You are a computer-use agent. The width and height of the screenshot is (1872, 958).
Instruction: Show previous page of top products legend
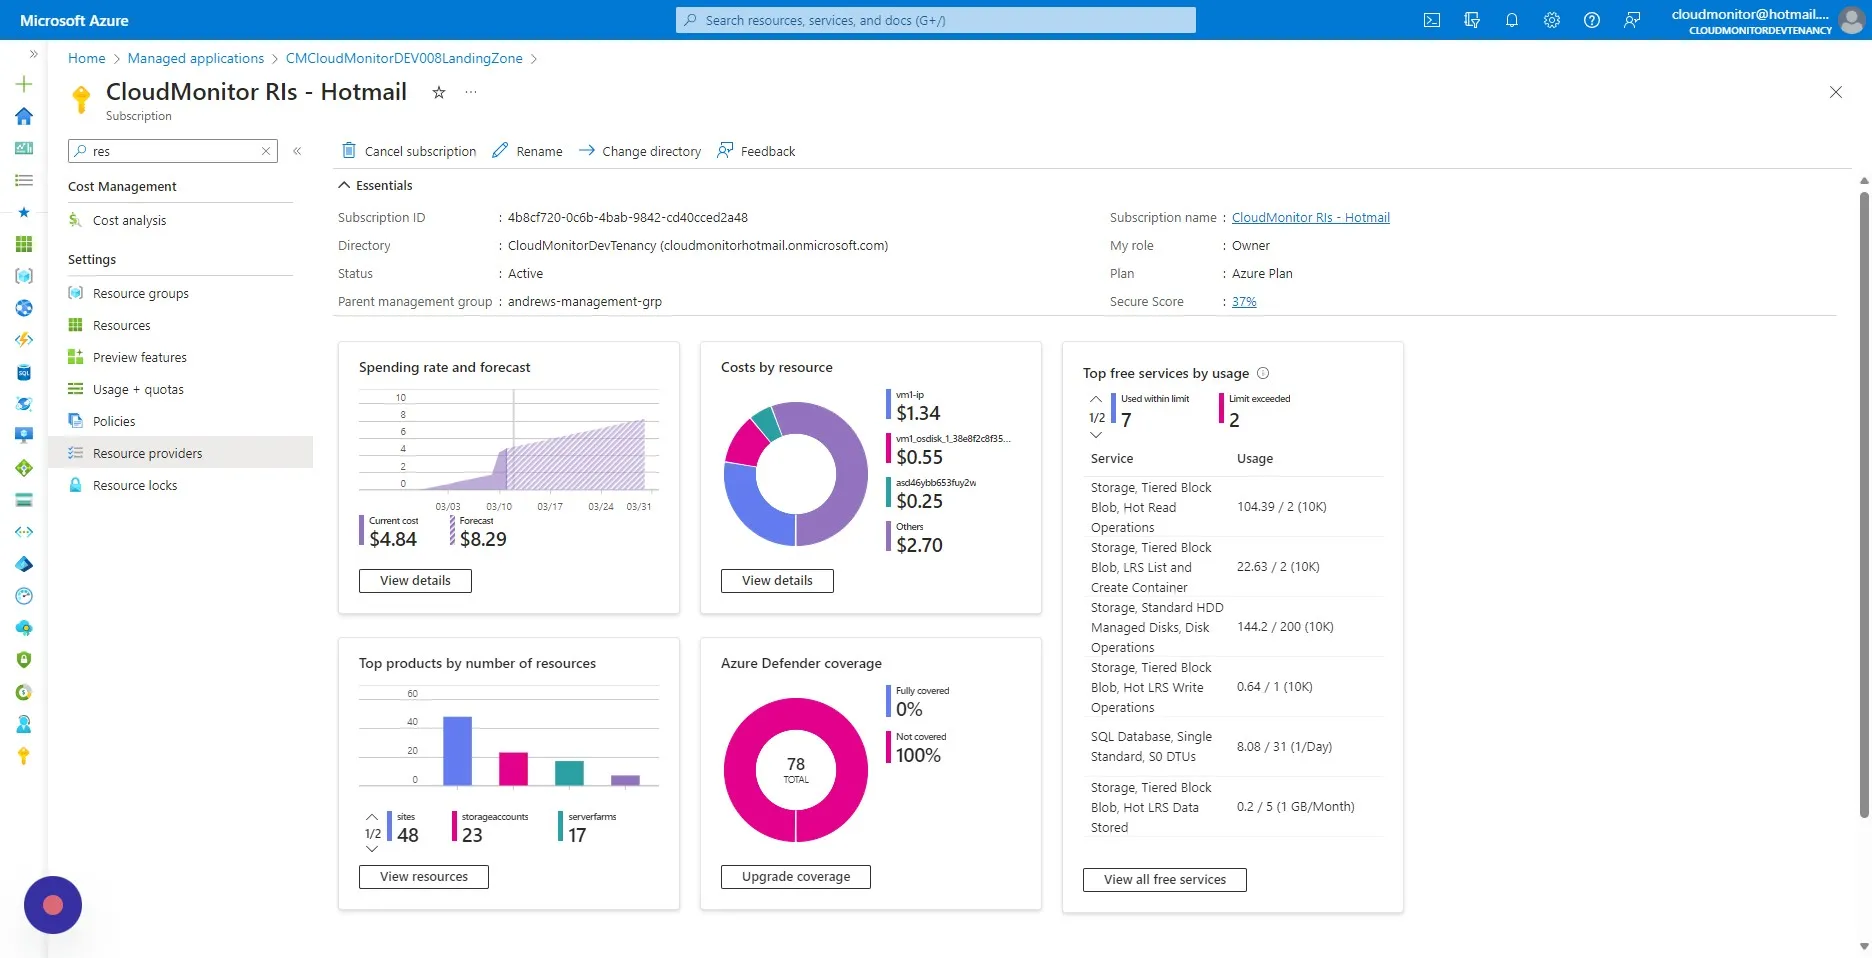pos(372,817)
